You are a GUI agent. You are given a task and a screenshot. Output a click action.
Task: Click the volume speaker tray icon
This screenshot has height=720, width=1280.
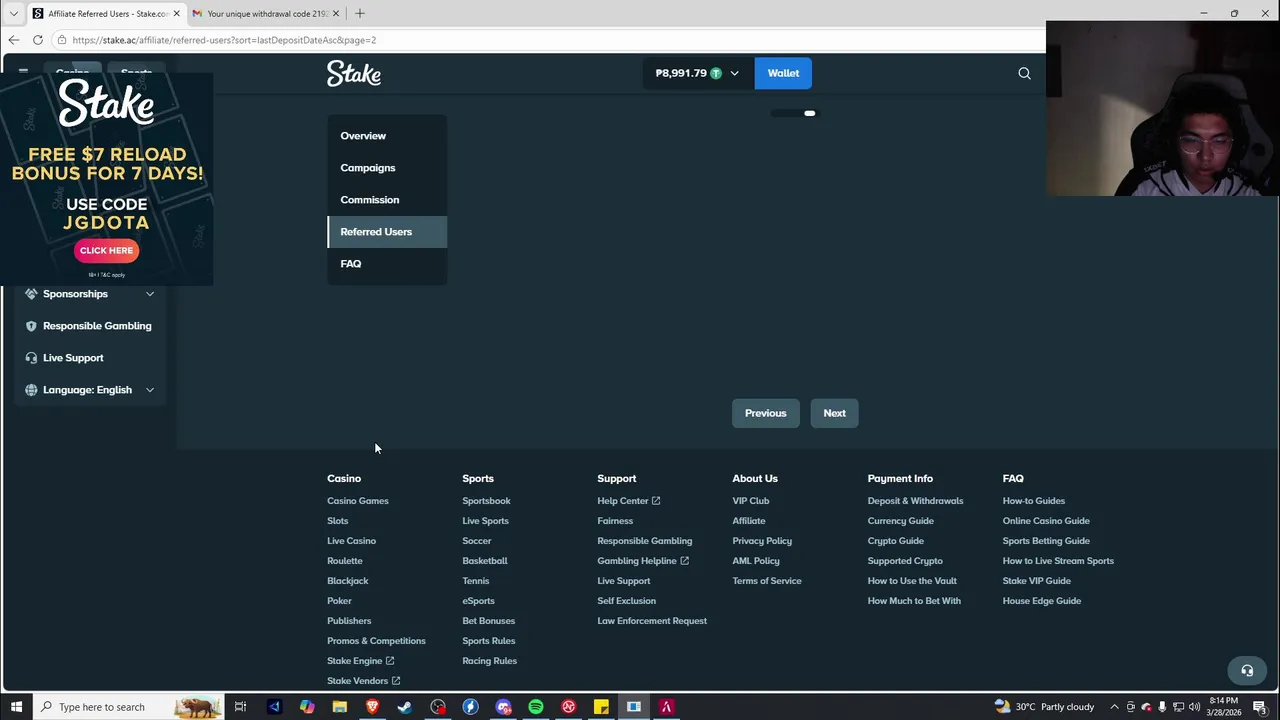1194,707
